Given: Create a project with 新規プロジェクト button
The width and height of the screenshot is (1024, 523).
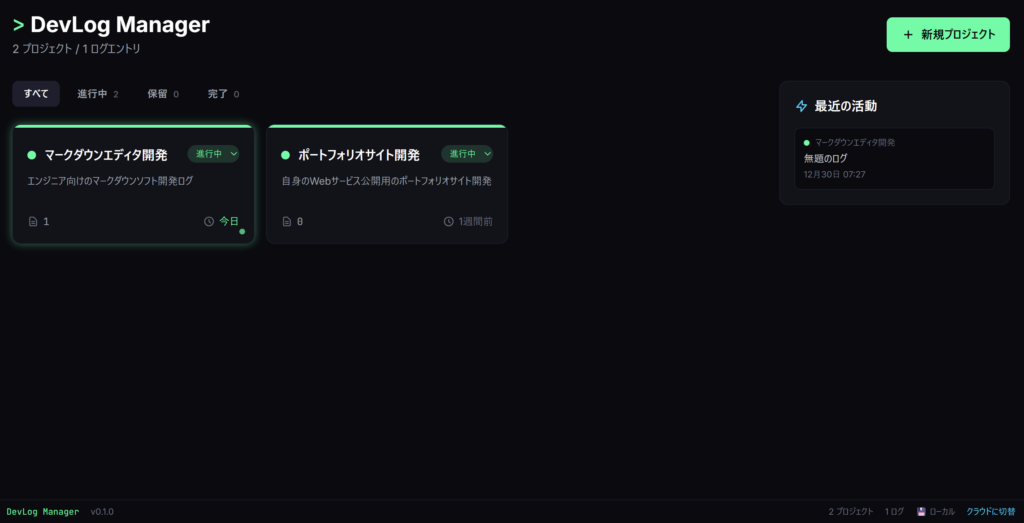Looking at the screenshot, I should [x=948, y=35].
